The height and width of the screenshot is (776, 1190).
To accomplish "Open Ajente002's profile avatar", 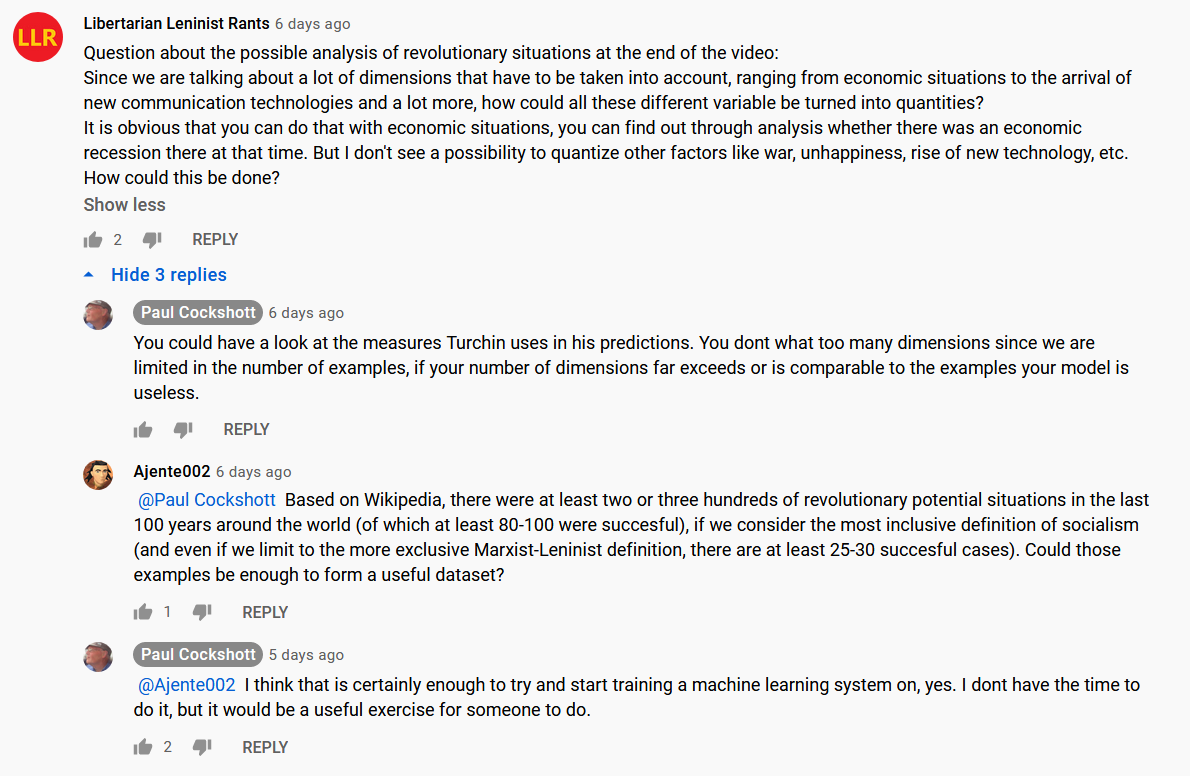I will tap(98, 475).
